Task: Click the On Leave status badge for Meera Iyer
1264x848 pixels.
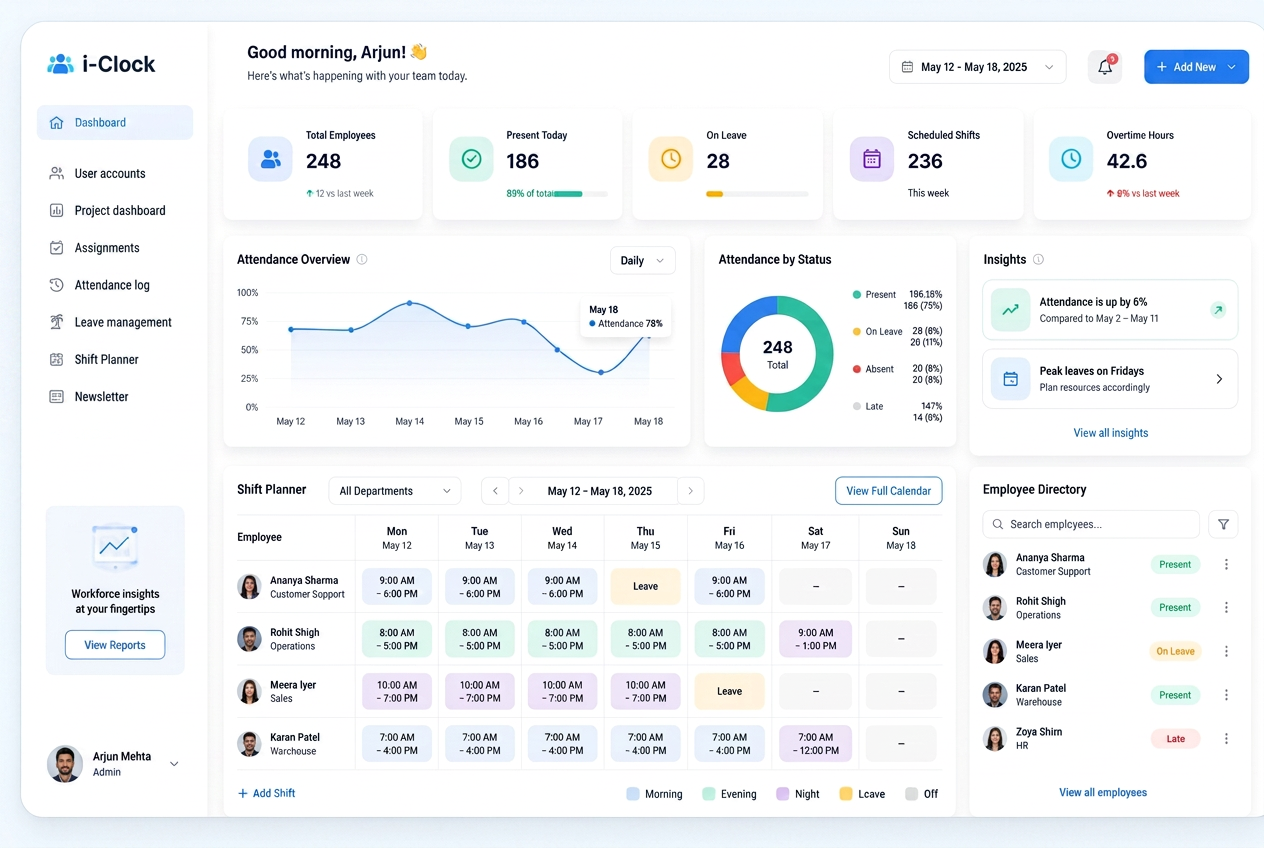Action: [x=1175, y=651]
